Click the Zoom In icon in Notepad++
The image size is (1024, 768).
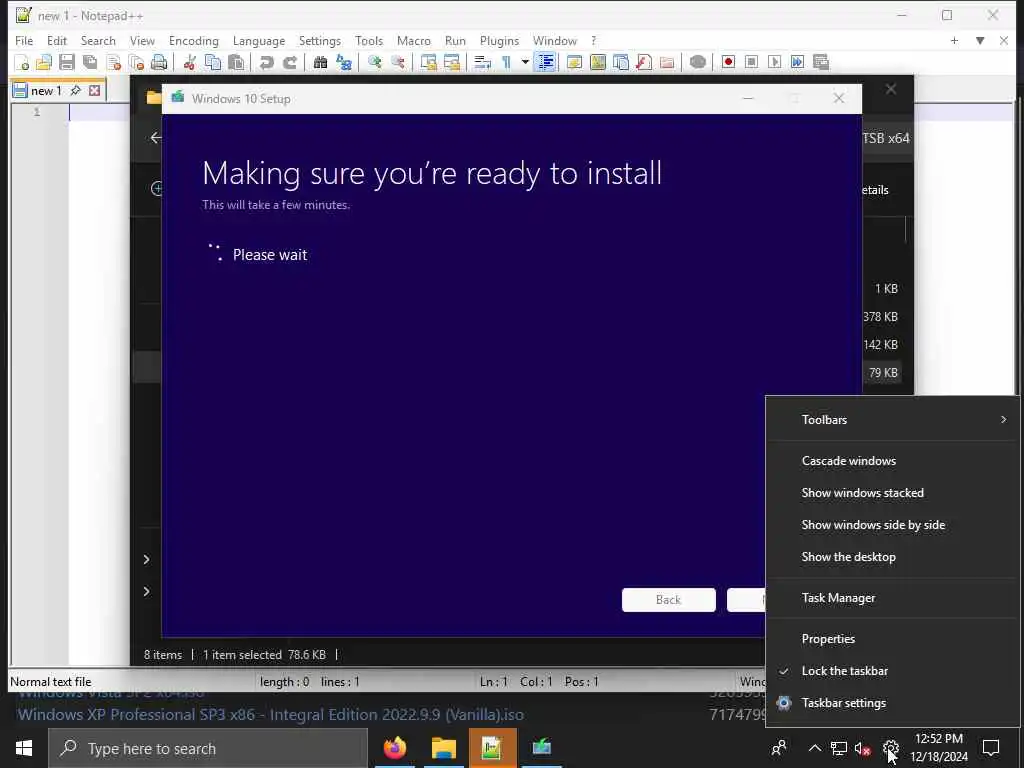tap(375, 63)
